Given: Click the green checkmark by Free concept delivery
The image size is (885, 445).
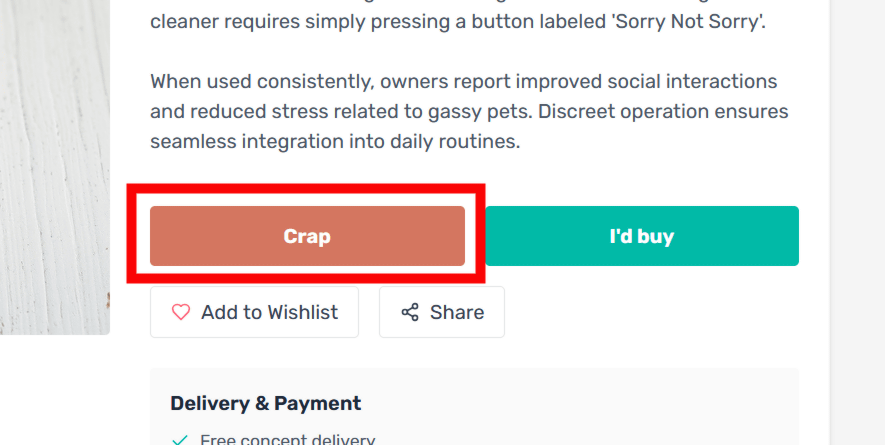Looking at the screenshot, I should point(180,440).
